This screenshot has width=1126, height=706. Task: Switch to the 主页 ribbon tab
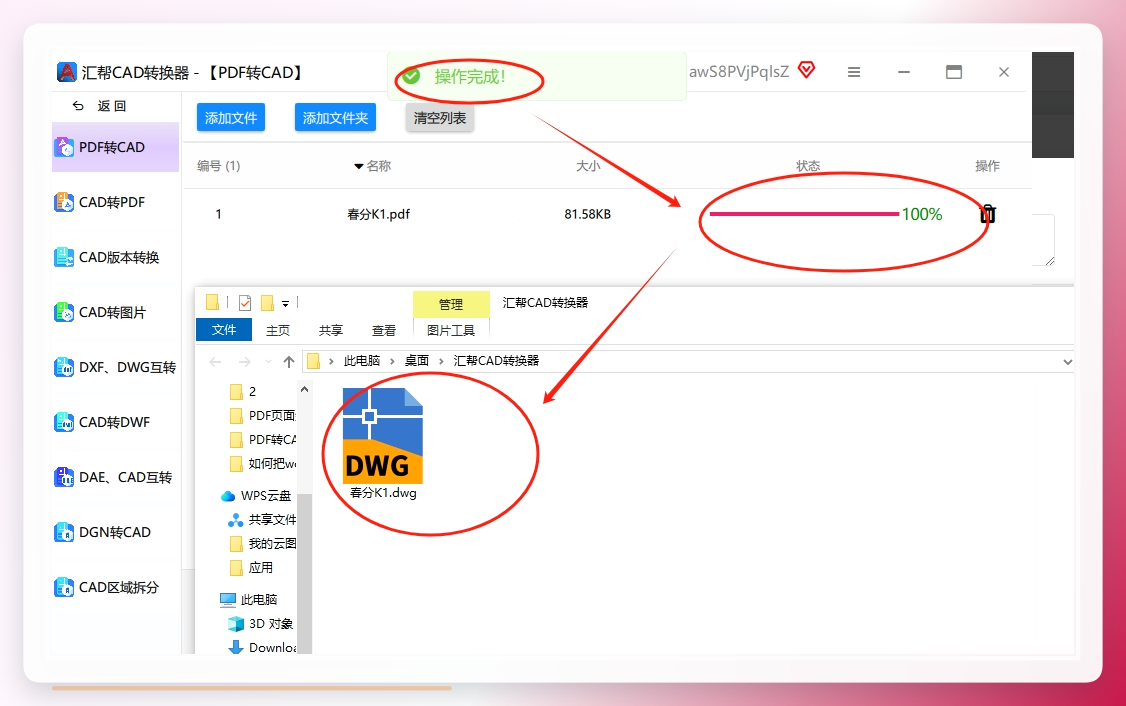click(278, 330)
